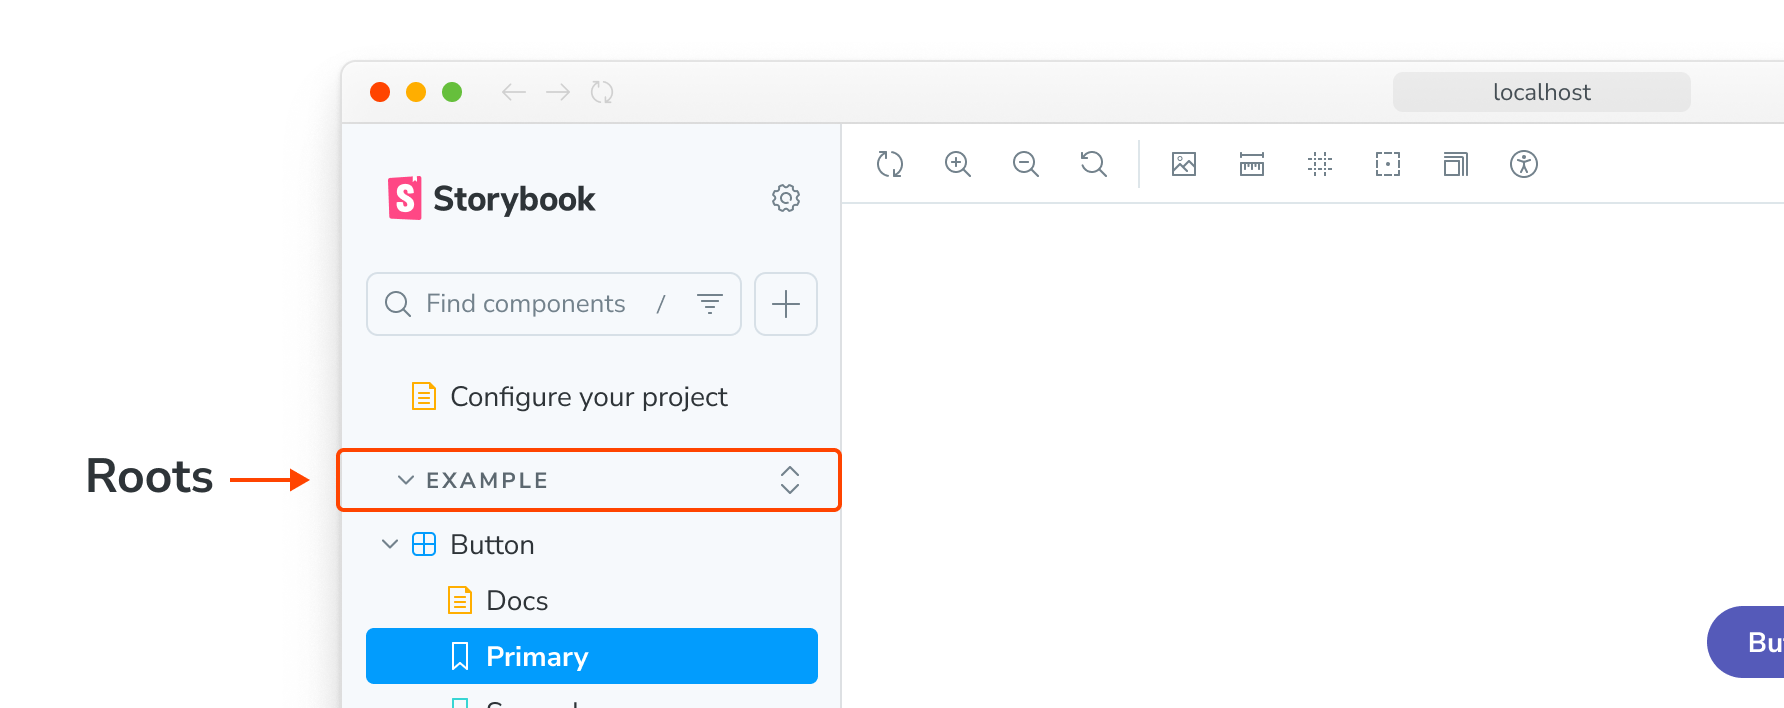Viewport: 1784px width, 708px height.
Task: Zoom in on the story preview
Action: 958,164
